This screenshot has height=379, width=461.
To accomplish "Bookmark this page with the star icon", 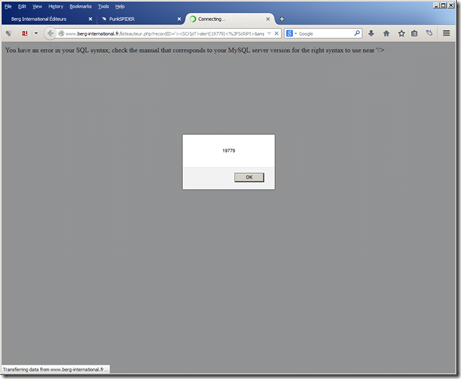I will coord(401,33).
